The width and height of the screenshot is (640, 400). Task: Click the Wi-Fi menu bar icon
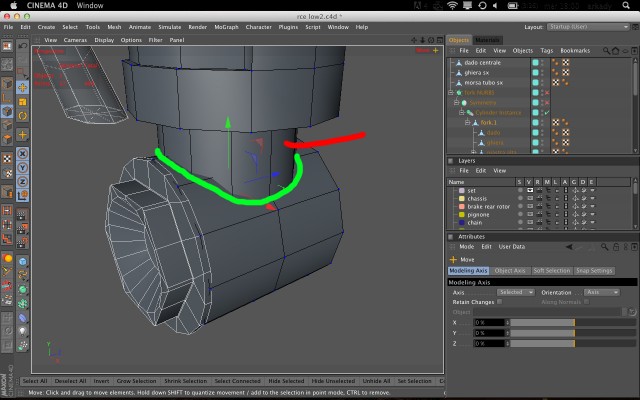coord(452,5)
